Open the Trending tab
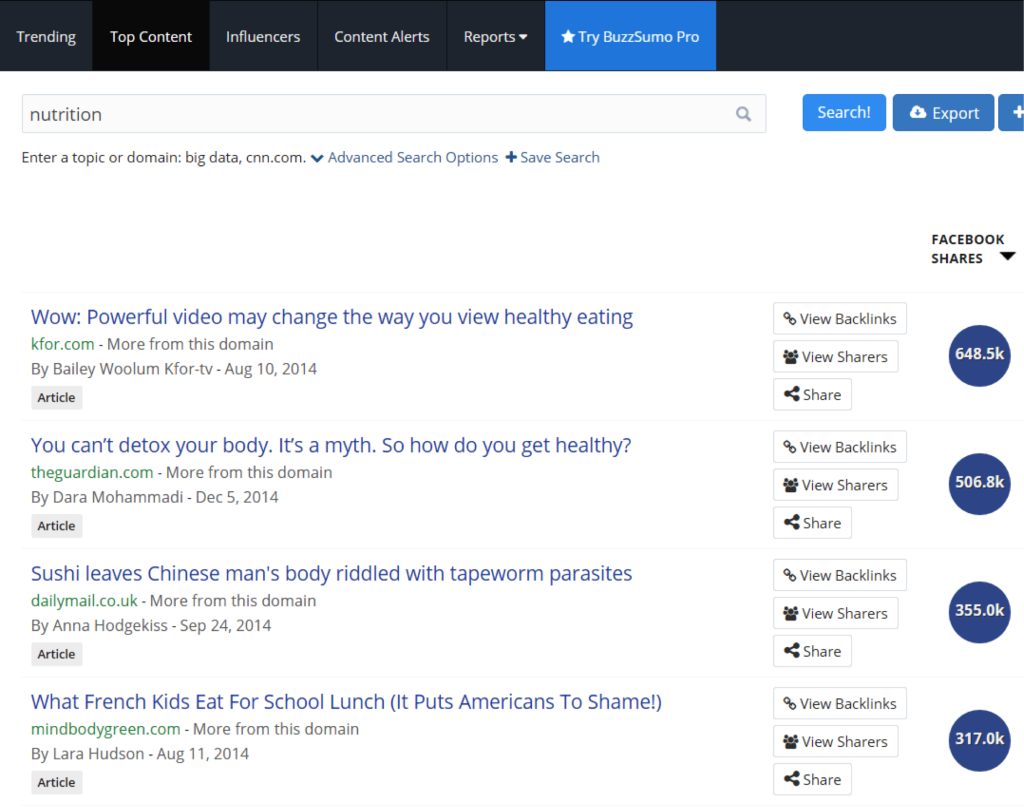1024x809 pixels. pyautogui.click(x=46, y=37)
